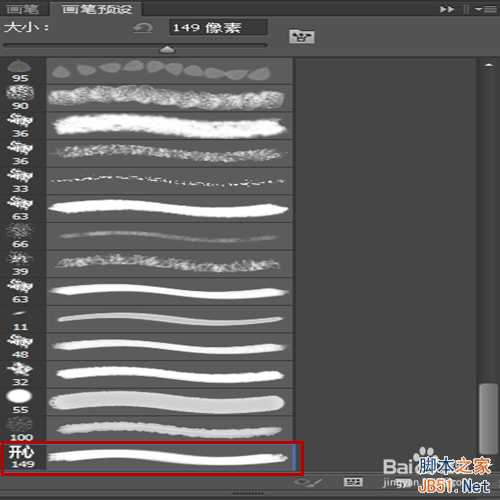This screenshot has height=500, width=500.
Task: Select the 90 textured brush preset
Action: (147, 98)
